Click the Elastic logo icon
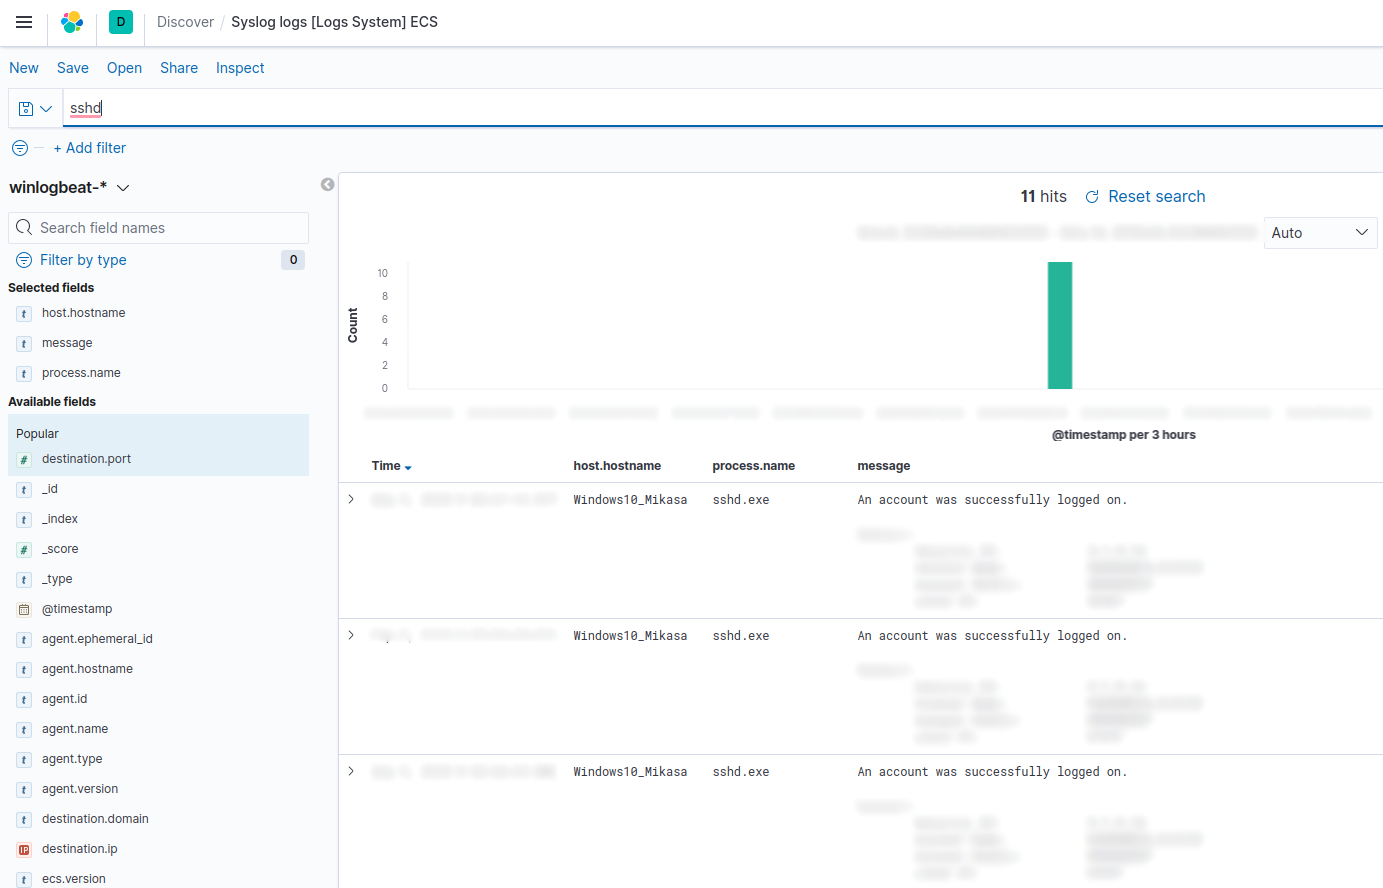 tap(72, 22)
